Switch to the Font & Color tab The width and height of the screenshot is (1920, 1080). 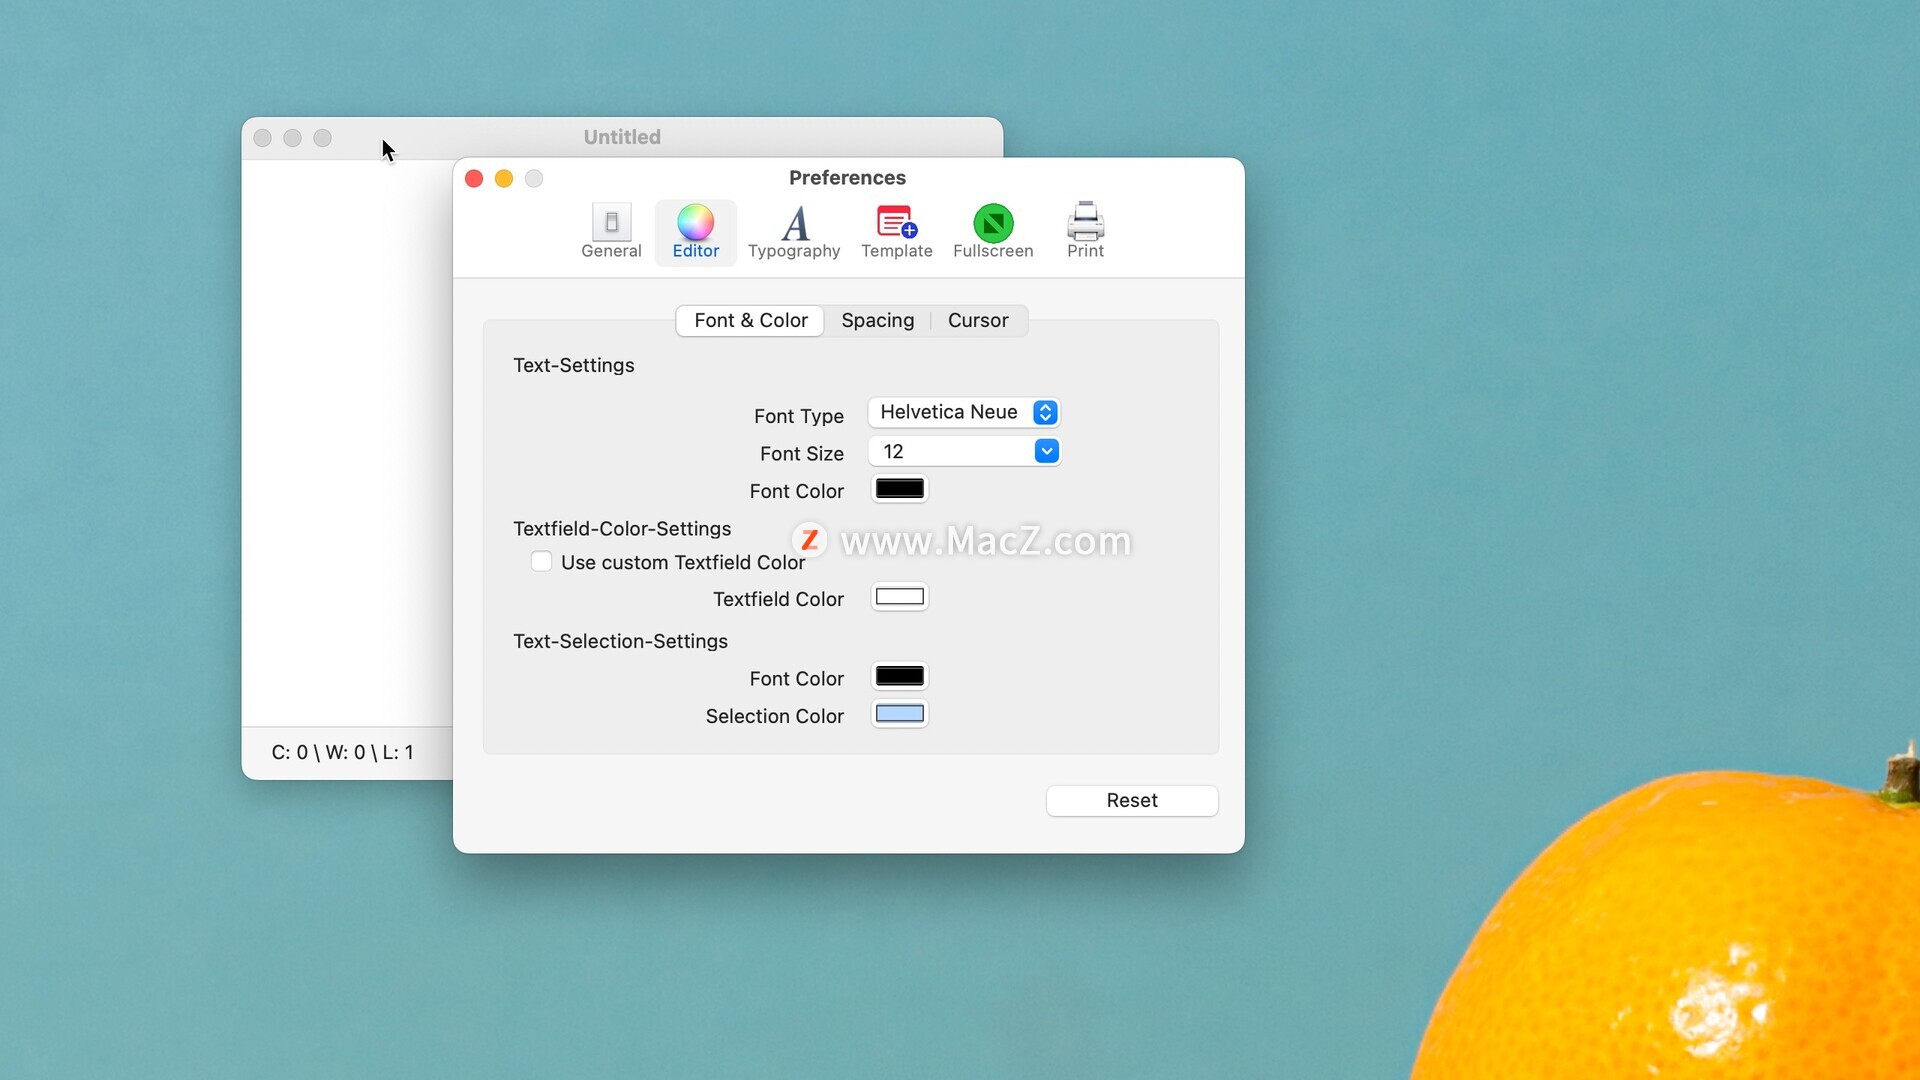(750, 320)
